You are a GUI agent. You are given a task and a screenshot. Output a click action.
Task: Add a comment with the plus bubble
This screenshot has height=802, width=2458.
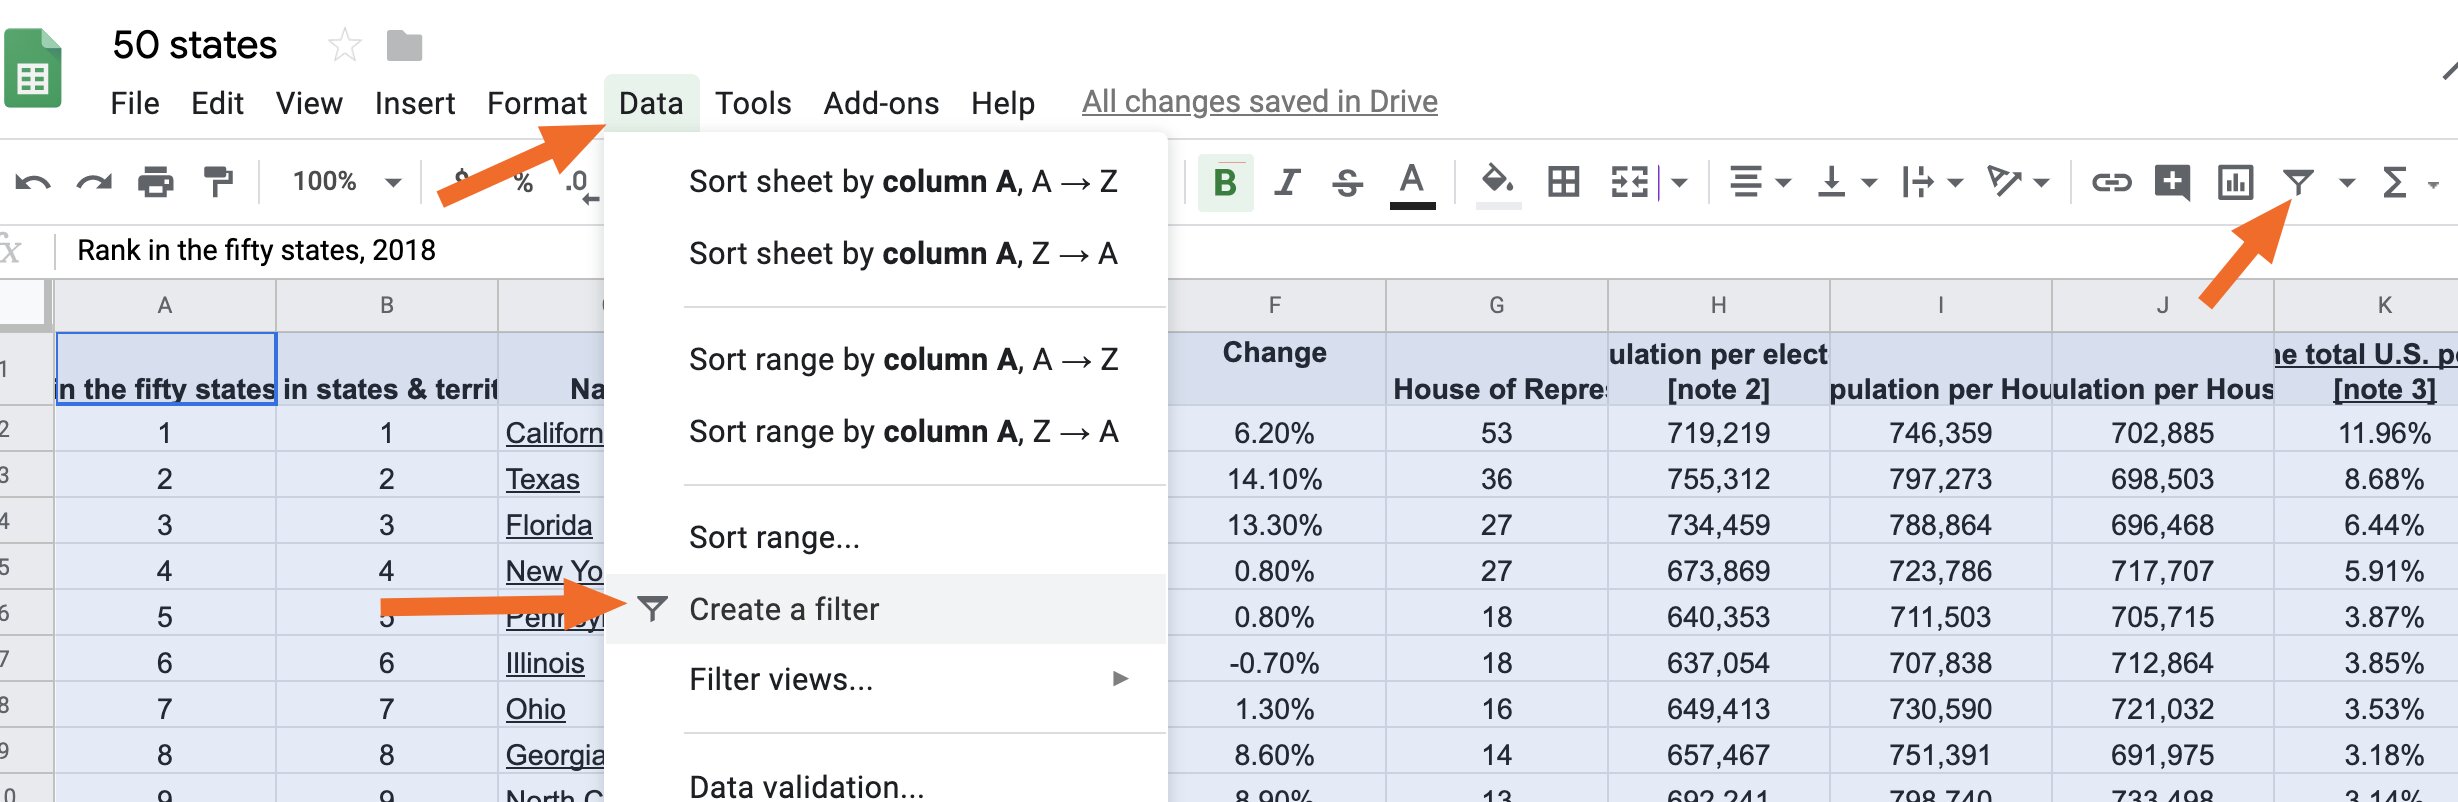(x=2172, y=182)
